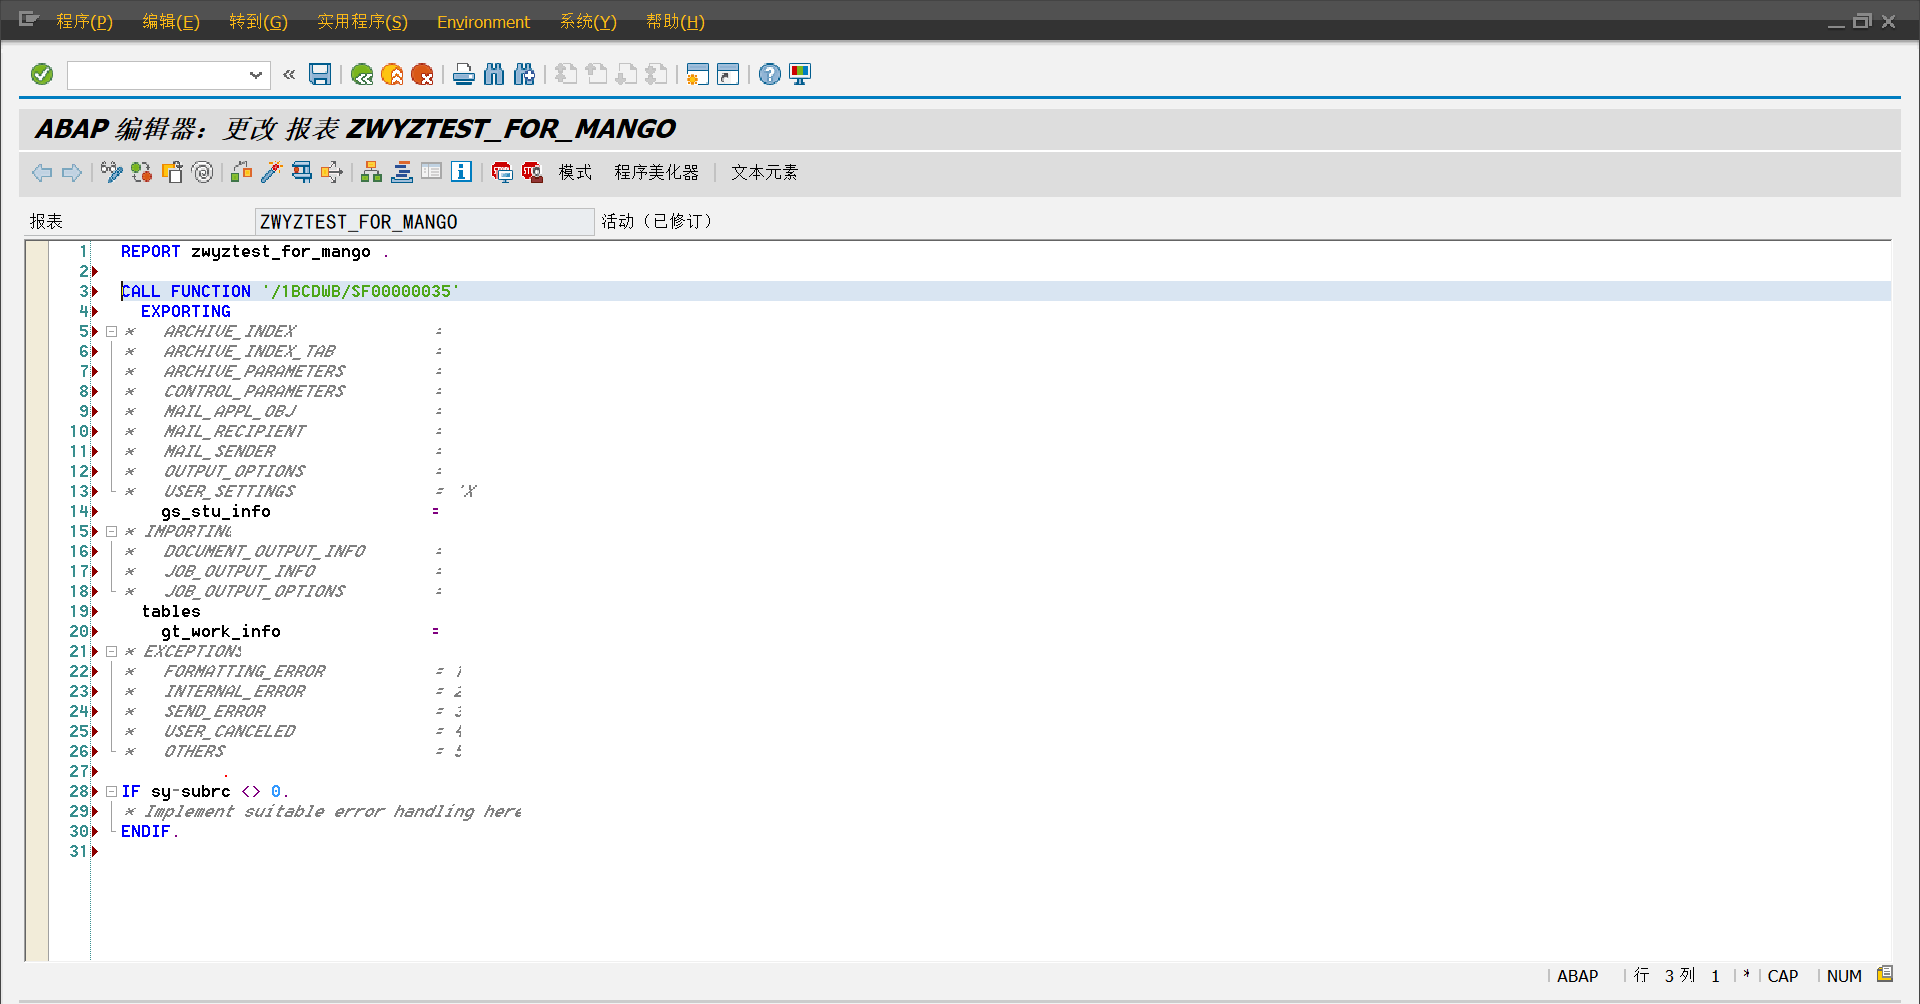Set external breakpoint stop-sign person icon
The width and height of the screenshot is (1920, 1004).
tap(532, 173)
